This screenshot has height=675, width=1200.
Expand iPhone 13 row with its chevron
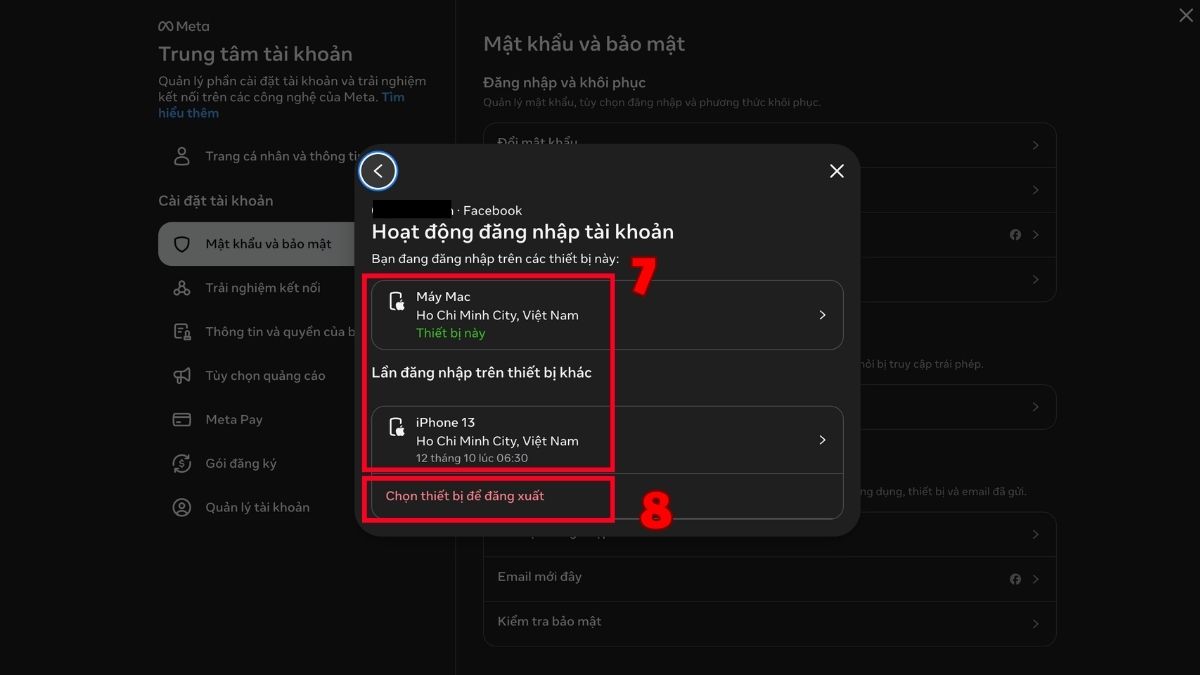(823, 440)
